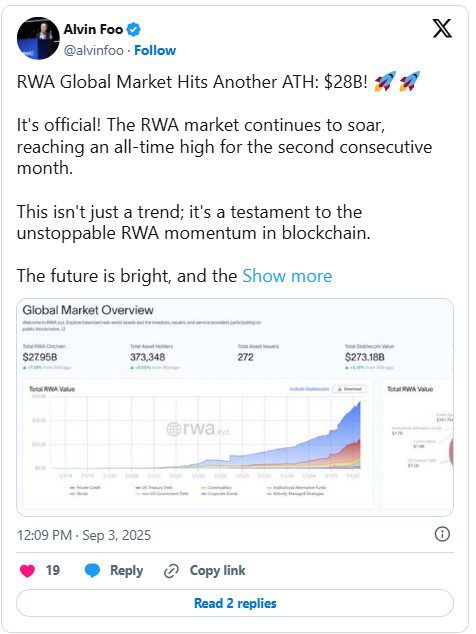The image size is (476, 634).
Task: Open the Alvin Foo display name
Action: pos(93,30)
